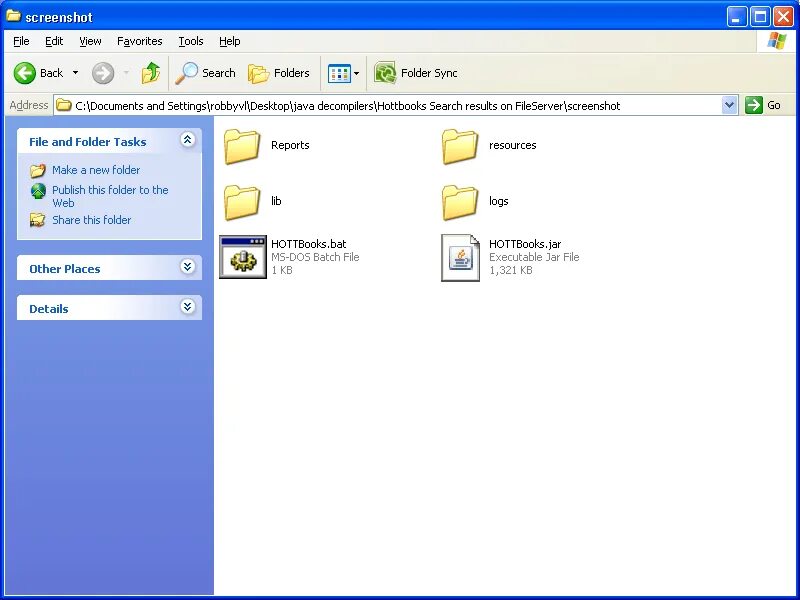Expand the Address bar dropdown list
Screen dimensions: 800x600
[730, 106]
